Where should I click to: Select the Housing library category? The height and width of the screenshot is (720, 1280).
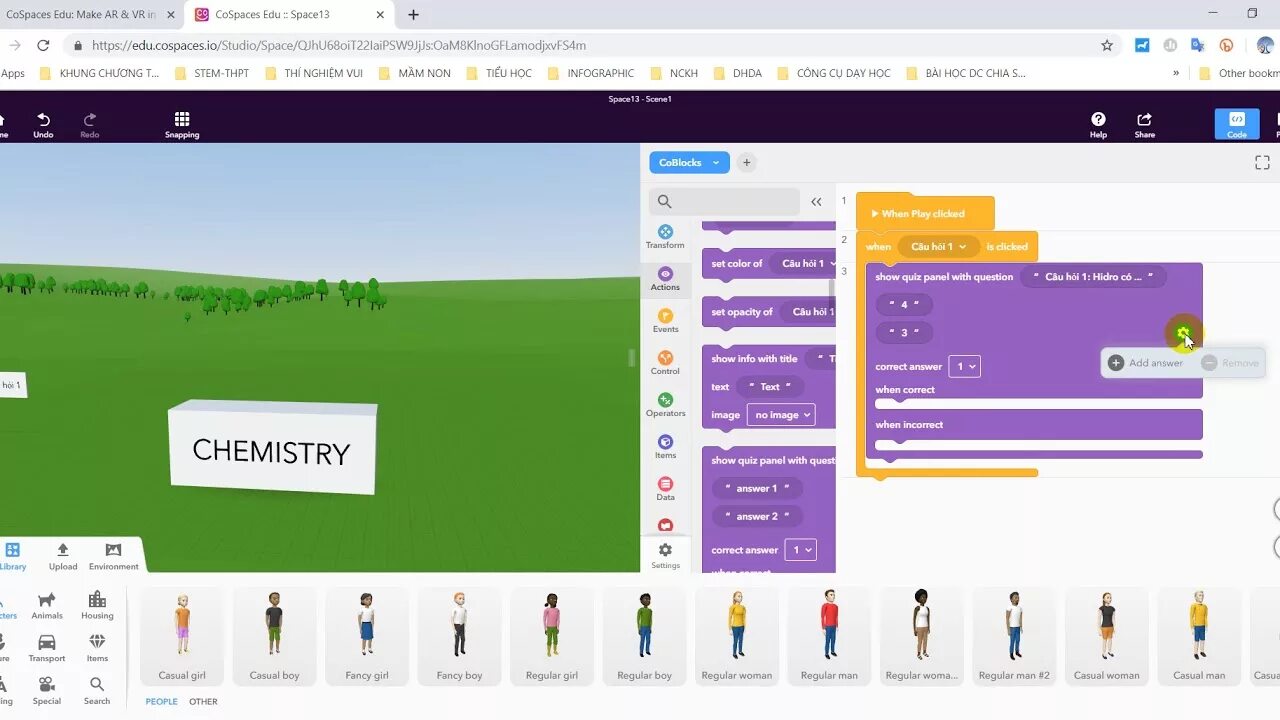click(97, 605)
